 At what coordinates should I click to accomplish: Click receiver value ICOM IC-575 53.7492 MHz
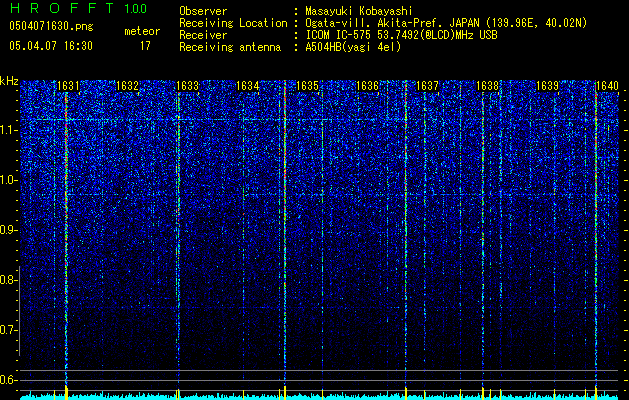pos(401,35)
